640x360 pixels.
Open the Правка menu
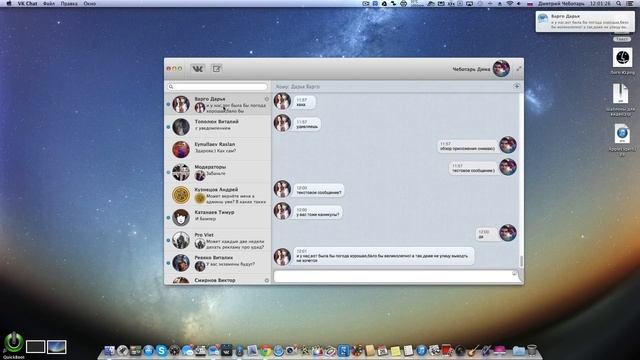coord(69,3)
